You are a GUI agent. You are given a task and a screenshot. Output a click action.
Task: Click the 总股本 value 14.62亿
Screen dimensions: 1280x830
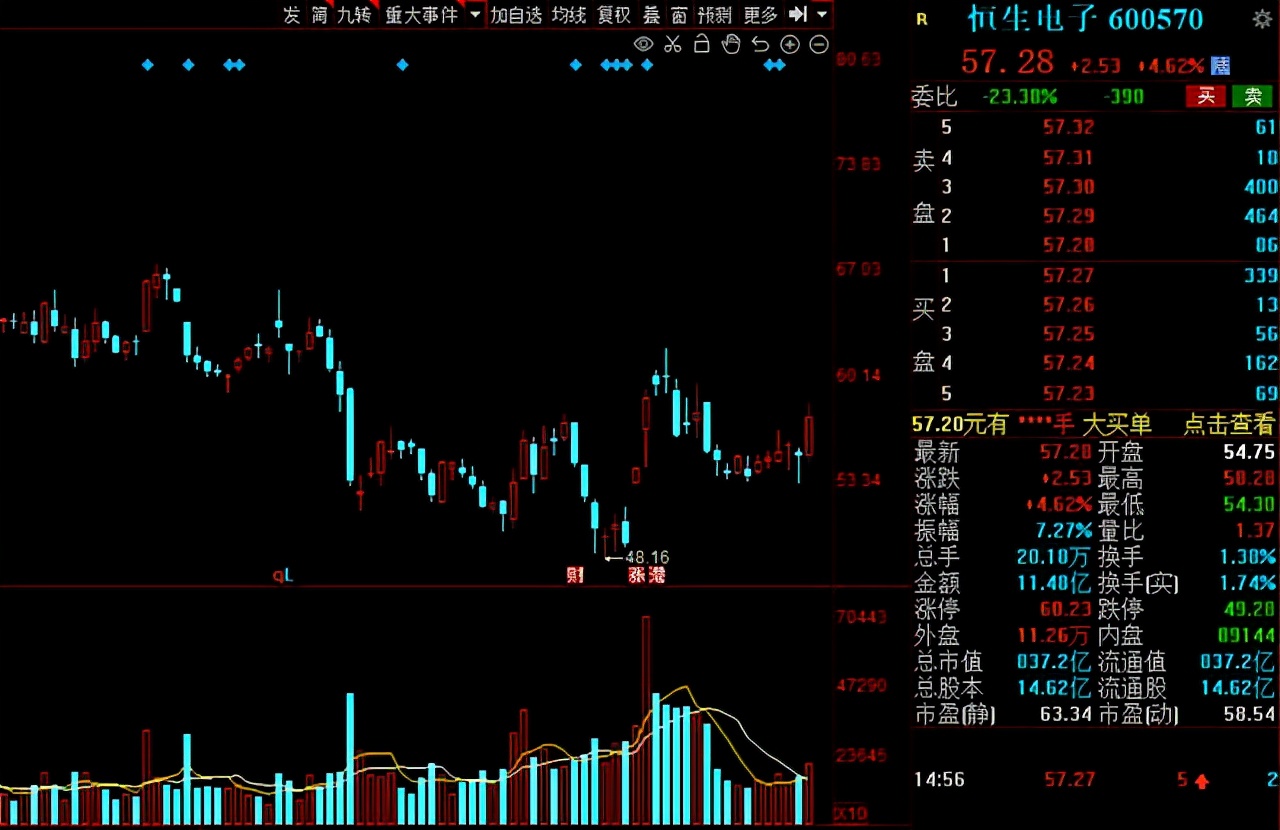[1054, 688]
